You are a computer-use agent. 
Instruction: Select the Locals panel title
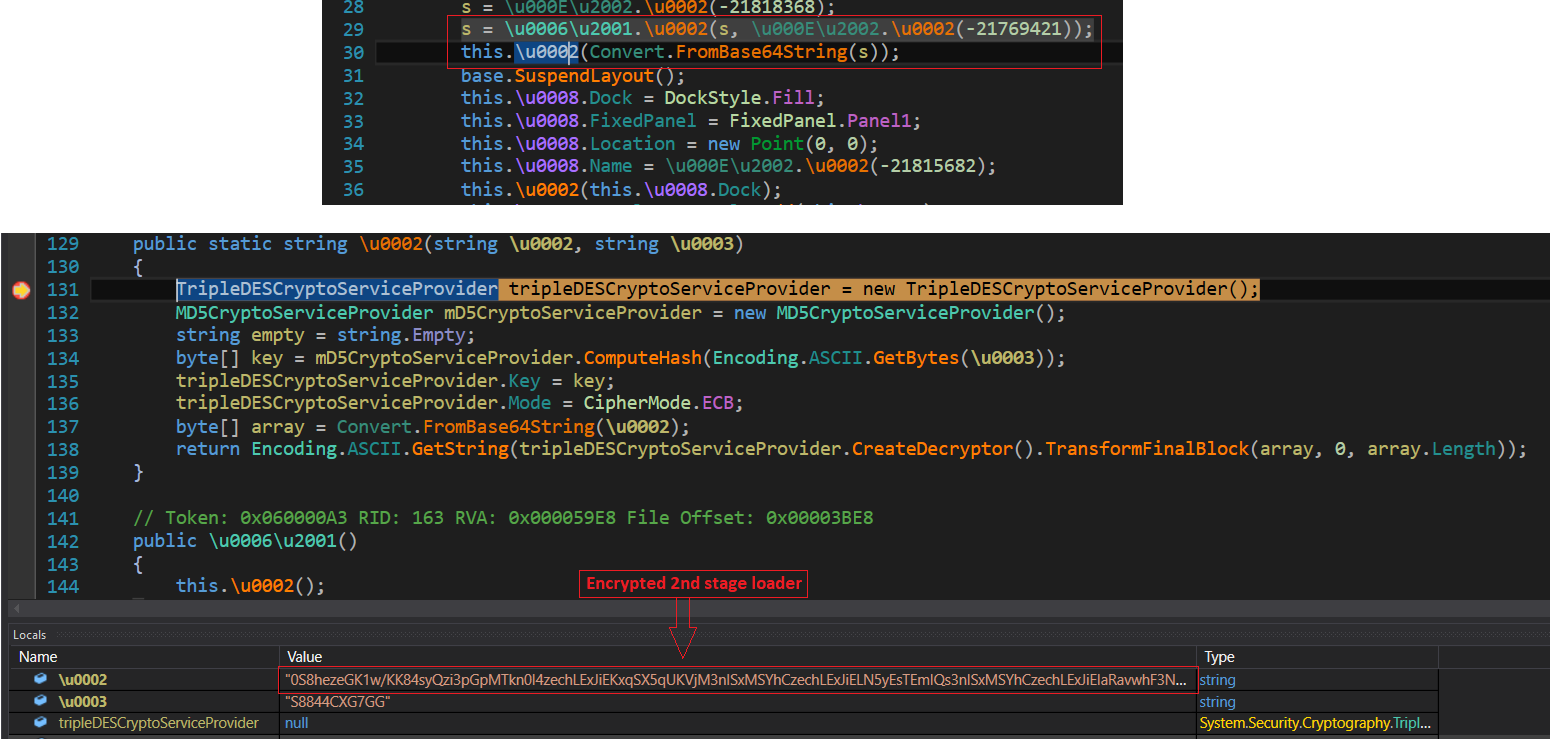click(x=30, y=635)
